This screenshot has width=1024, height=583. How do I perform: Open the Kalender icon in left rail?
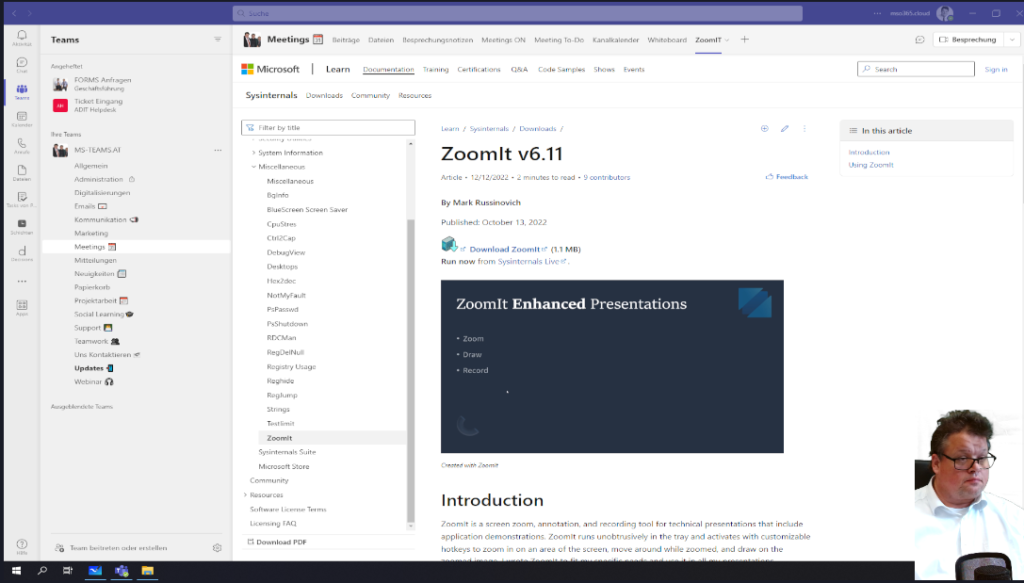tap(22, 119)
